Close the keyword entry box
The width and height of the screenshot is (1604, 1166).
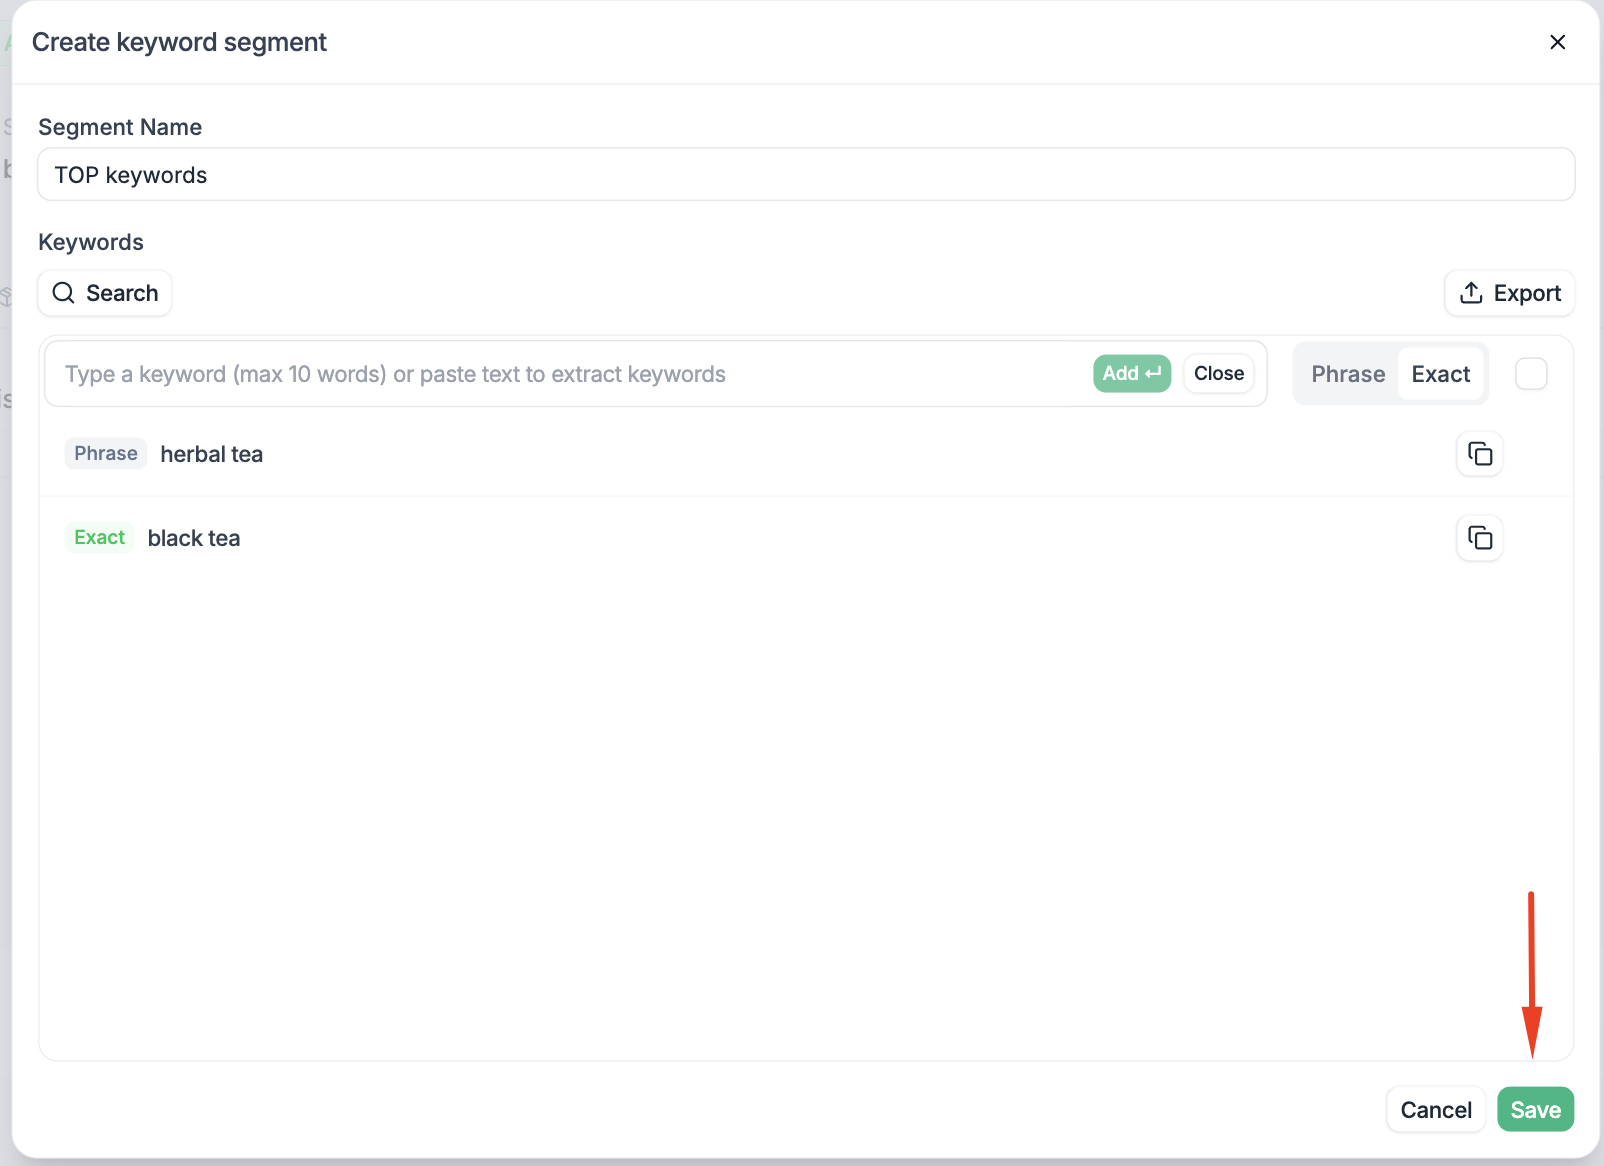[x=1218, y=374]
